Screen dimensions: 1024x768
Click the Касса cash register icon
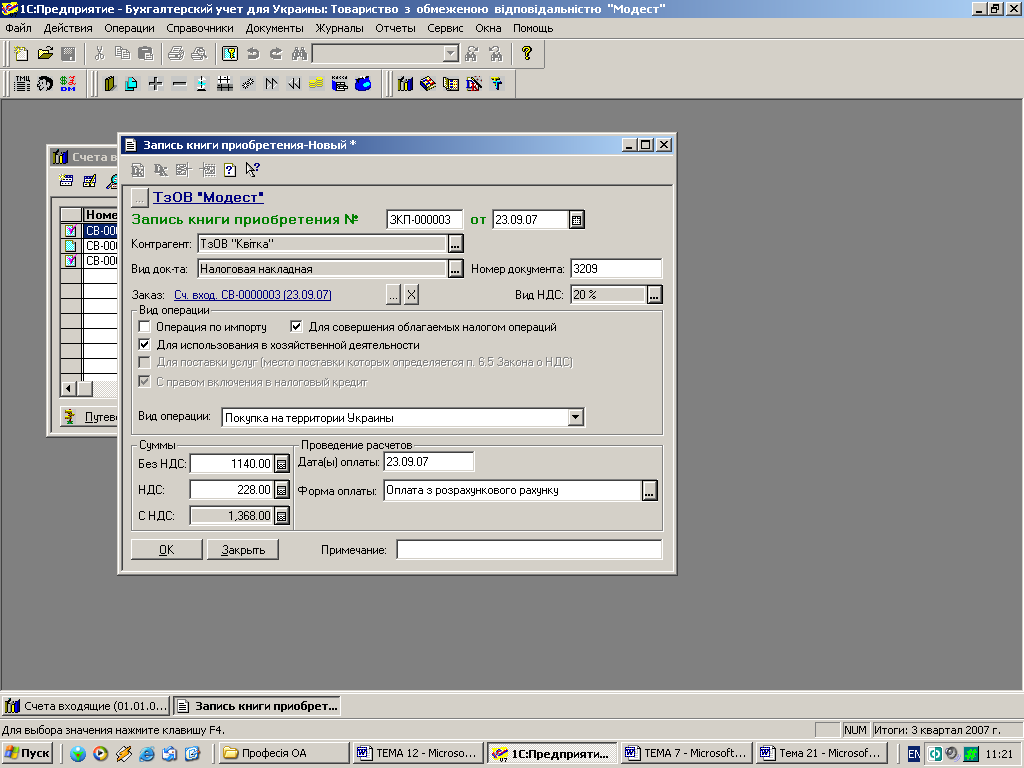pyautogui.click(x=340, y=84)
